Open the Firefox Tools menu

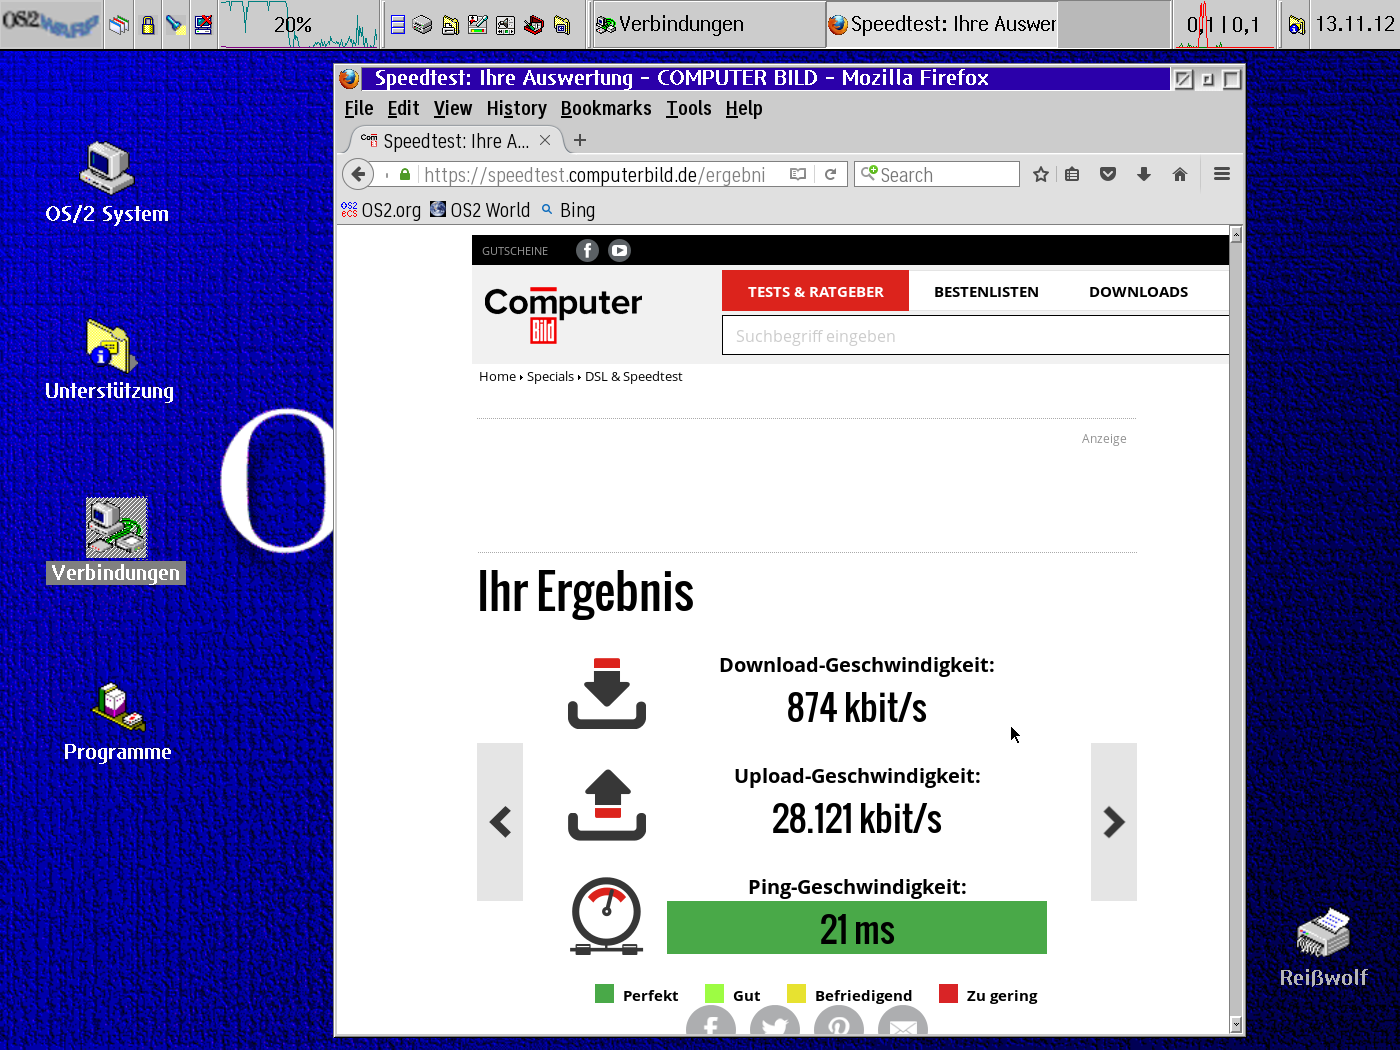(x=689, y=108)
